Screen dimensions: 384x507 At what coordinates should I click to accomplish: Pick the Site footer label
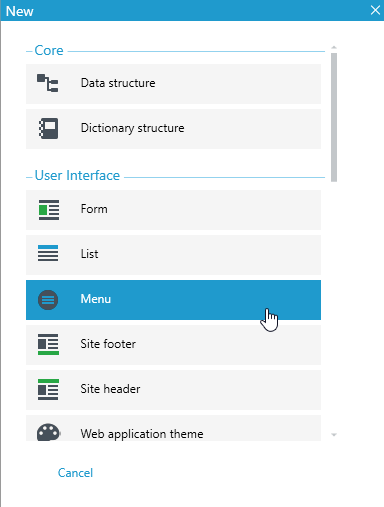click(x=108, y=344)
